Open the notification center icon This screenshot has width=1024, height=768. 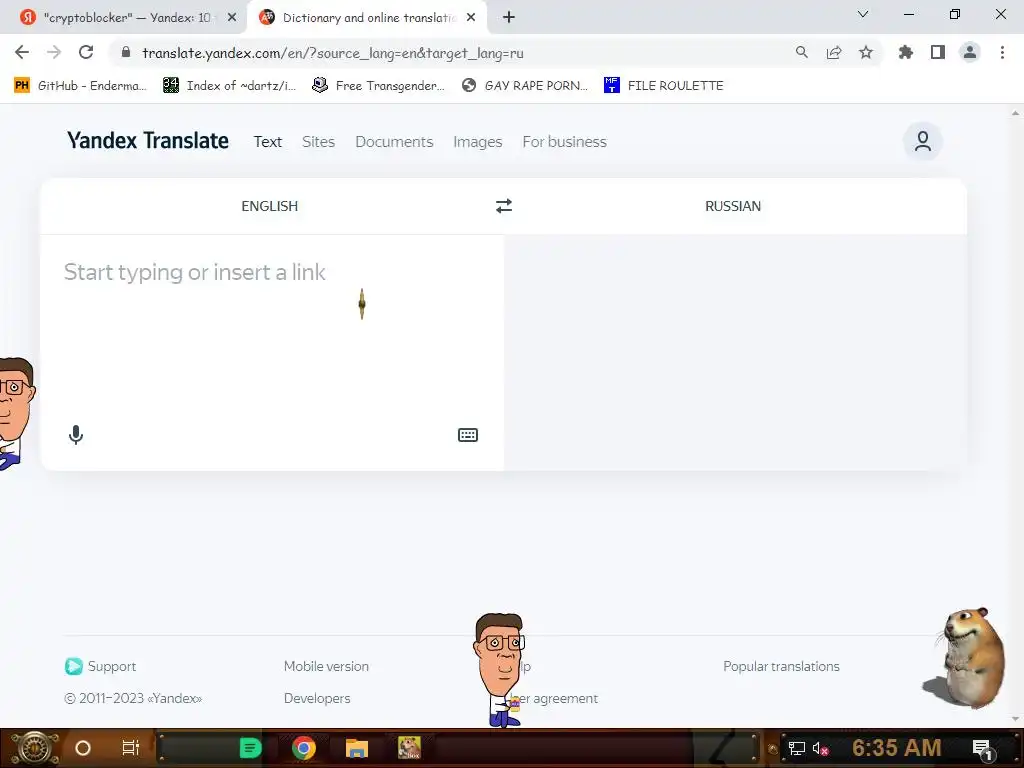983,749
